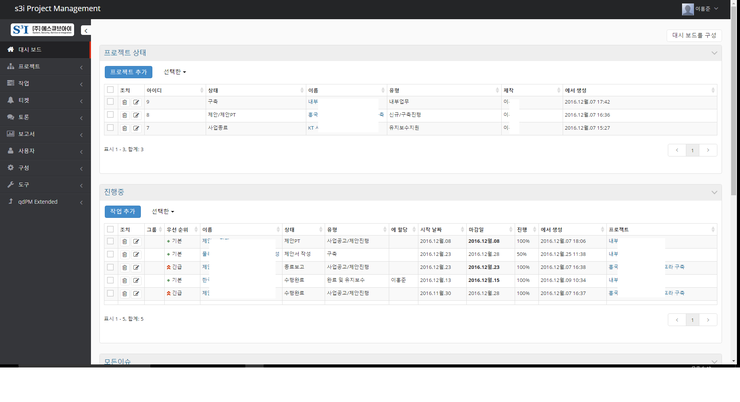This screenshot has width=740, height=402.
Task: Sort project table by 에서 생성 column
Action: [x=588, y=90]
